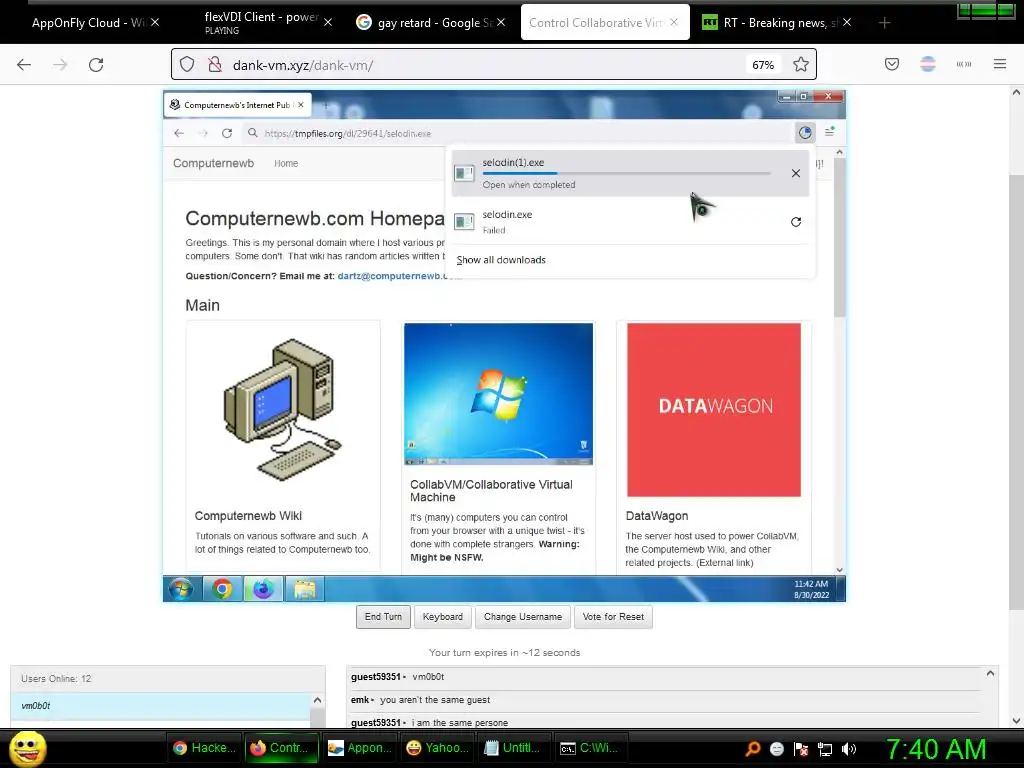Click the red DataWagon thumbnail
The width and height of the screenshot is (1024, 768).
point(714,409)
